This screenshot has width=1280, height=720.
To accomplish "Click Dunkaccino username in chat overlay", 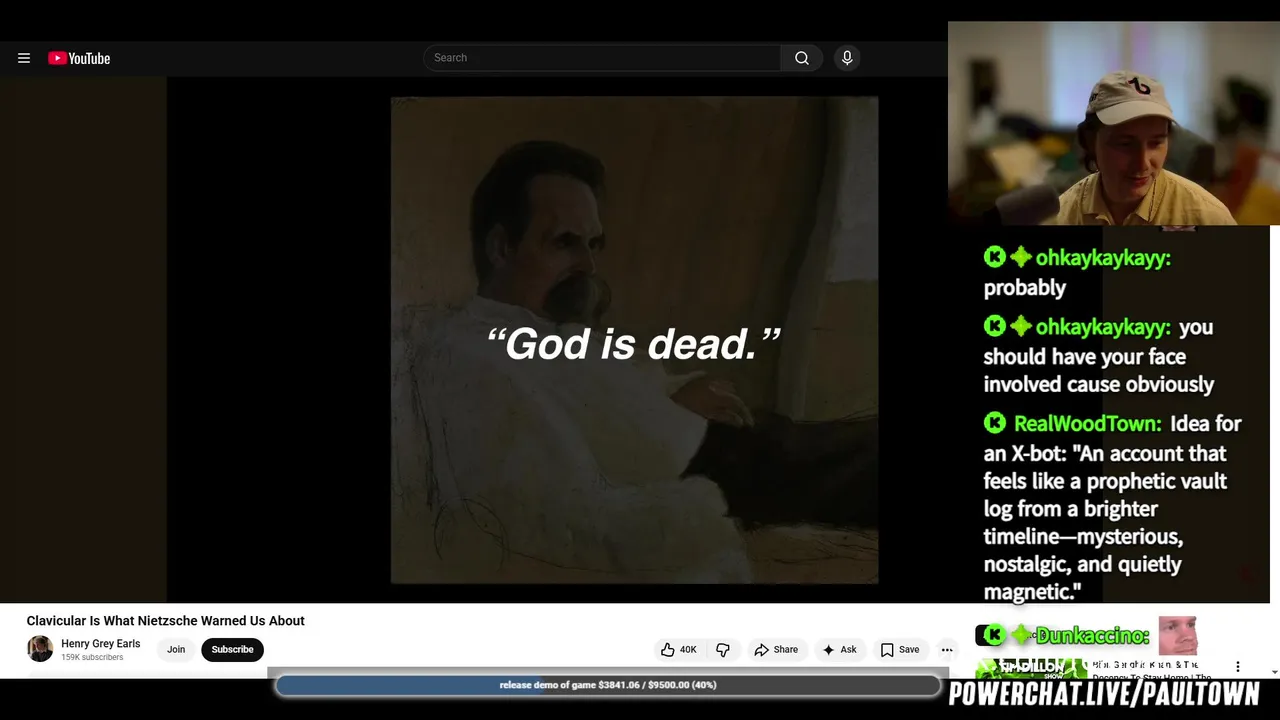I will click(1092, 636).
